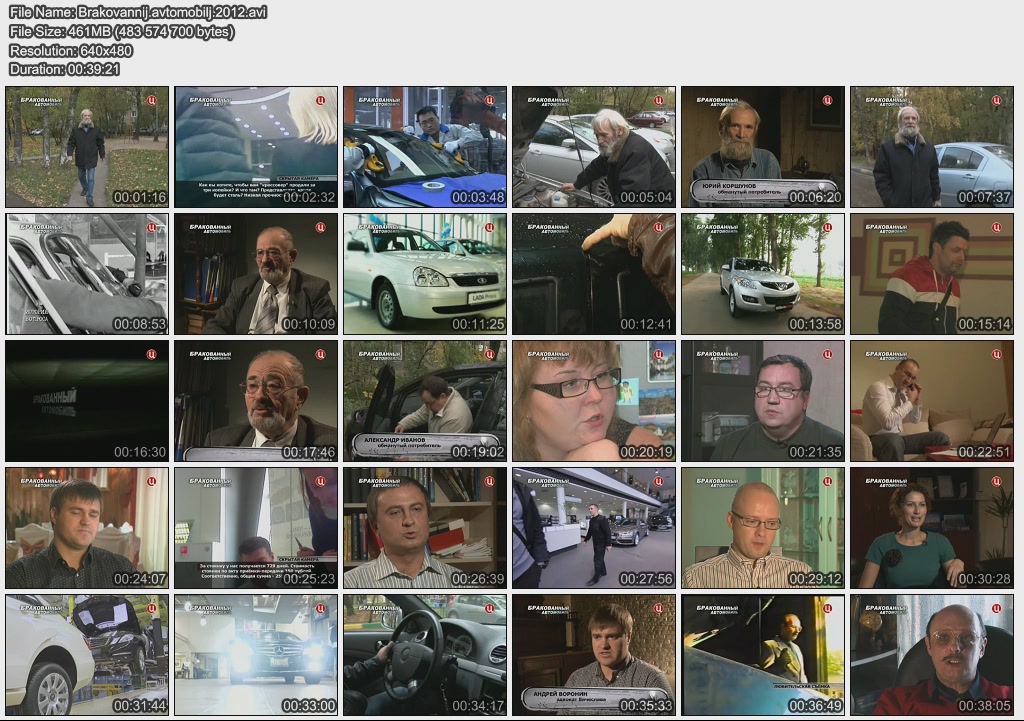
Task: Open the dark title frame at 00:16:30
Action: click(87, 401)
